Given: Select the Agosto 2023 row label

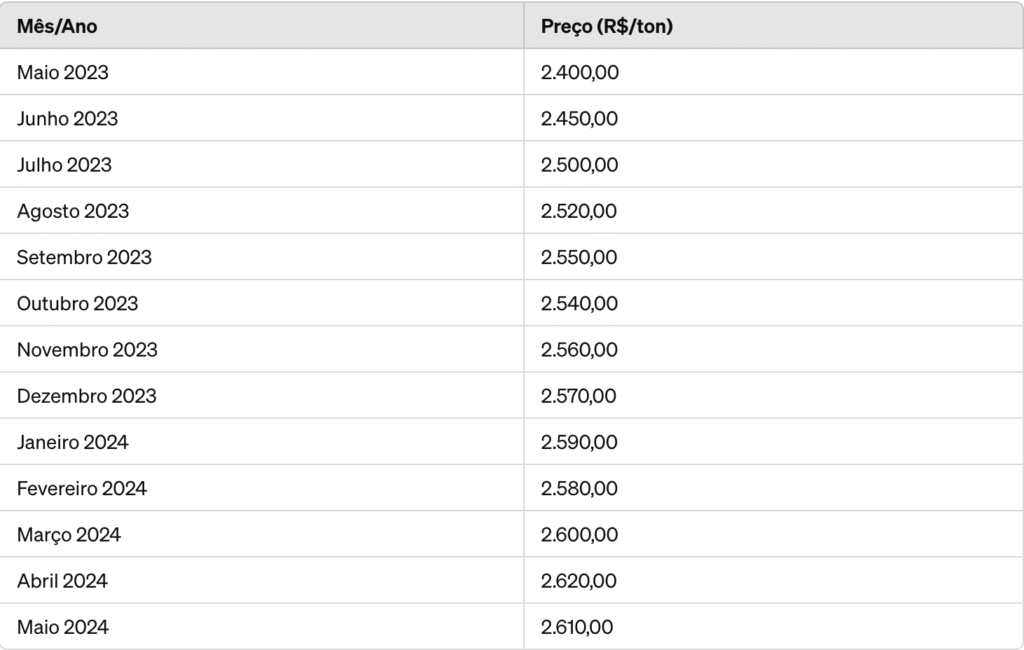Looking at the screenshot, I should 73,211.
